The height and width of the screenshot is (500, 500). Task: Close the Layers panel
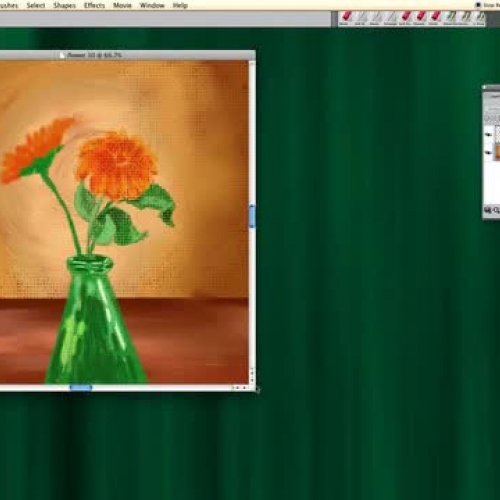pyautogui.click(x=485, y=88)
